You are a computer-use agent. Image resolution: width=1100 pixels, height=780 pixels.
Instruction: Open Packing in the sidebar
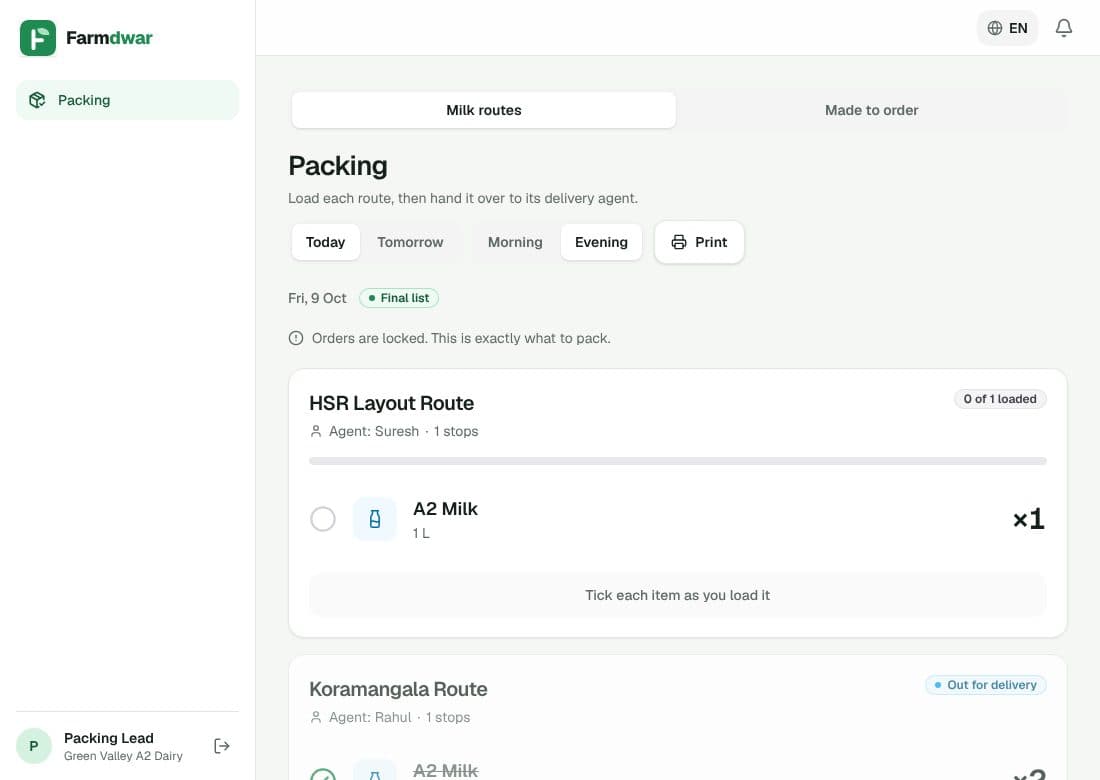click(127, 100)
